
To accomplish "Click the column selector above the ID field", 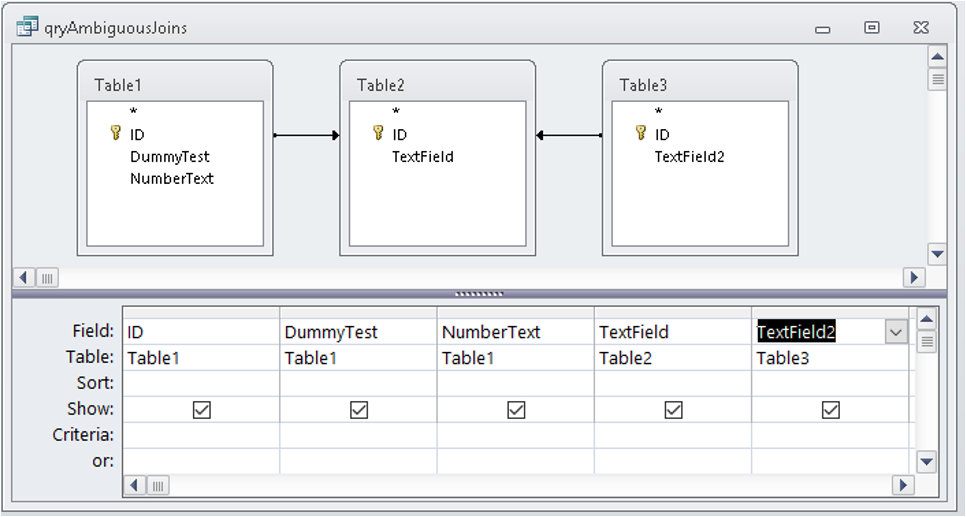I will click(201, 312).
